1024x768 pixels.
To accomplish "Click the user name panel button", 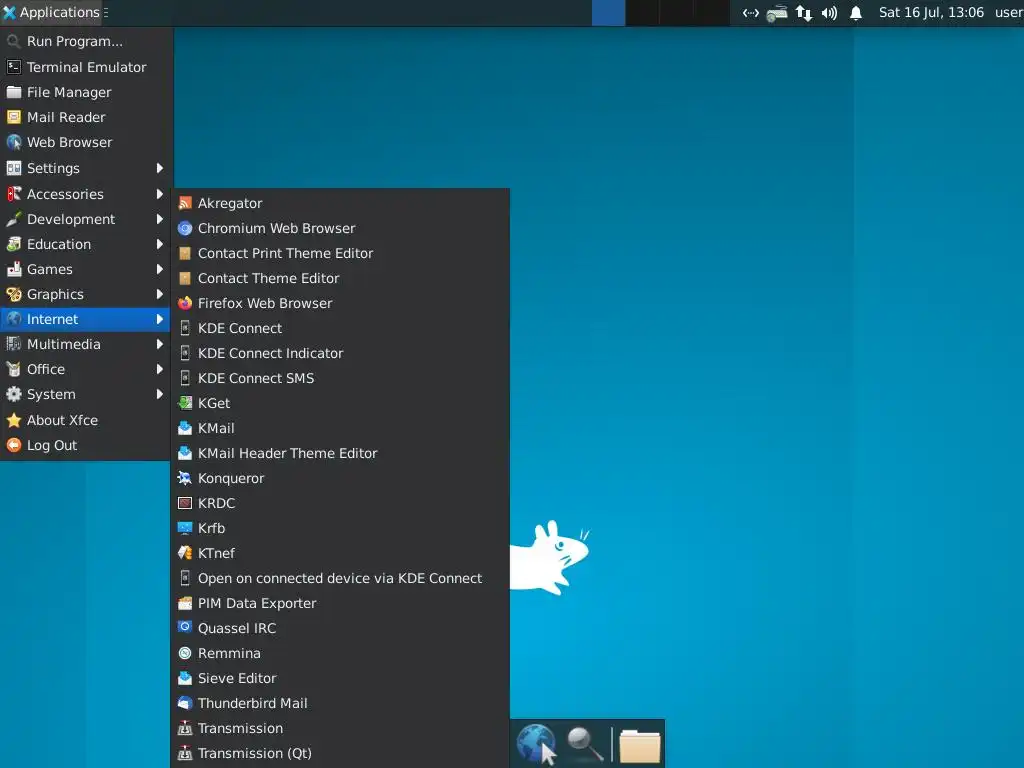I will [1008, 12].
